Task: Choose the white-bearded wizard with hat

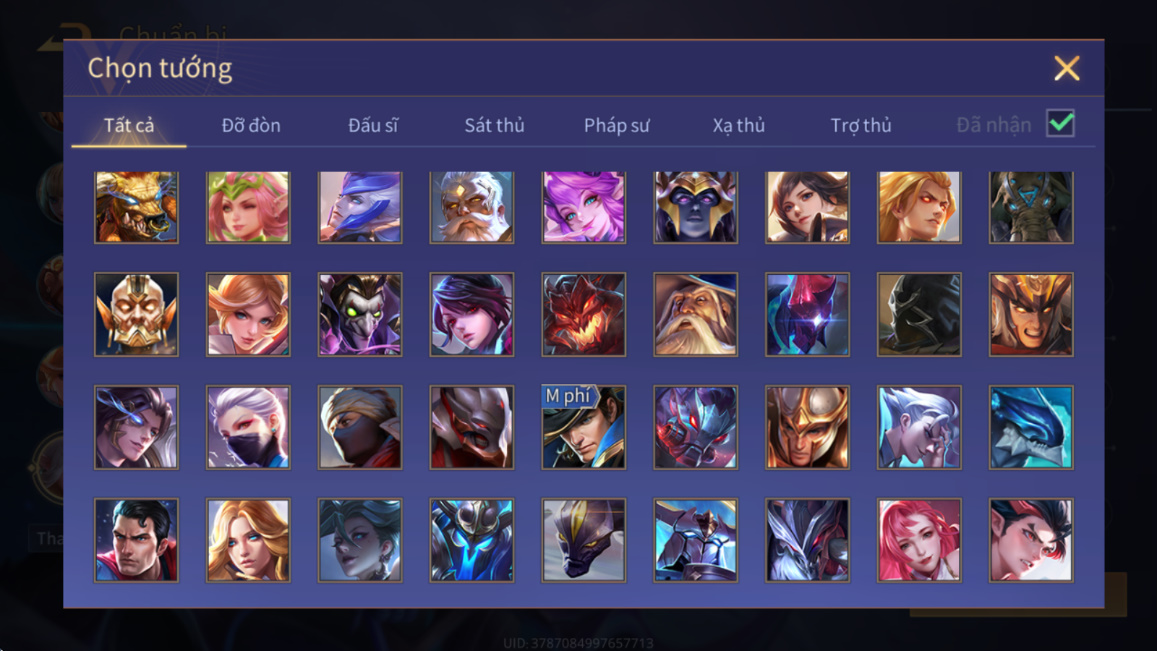Action: (695, 314)
